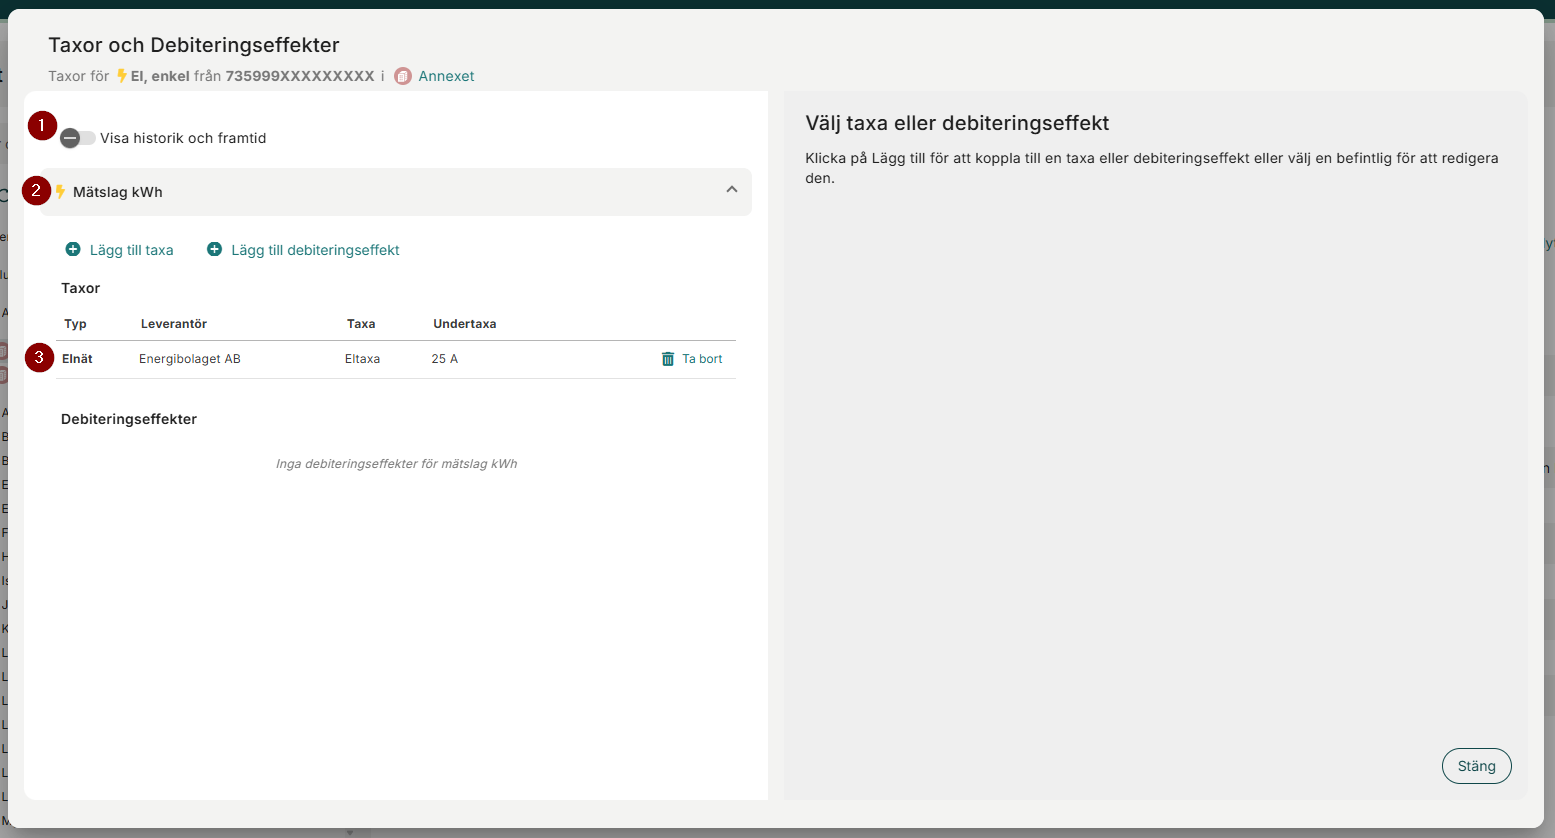Click the trash icon in the Elnät row
This screenshot has height=838, width=1555.
[x=668, y=359]
